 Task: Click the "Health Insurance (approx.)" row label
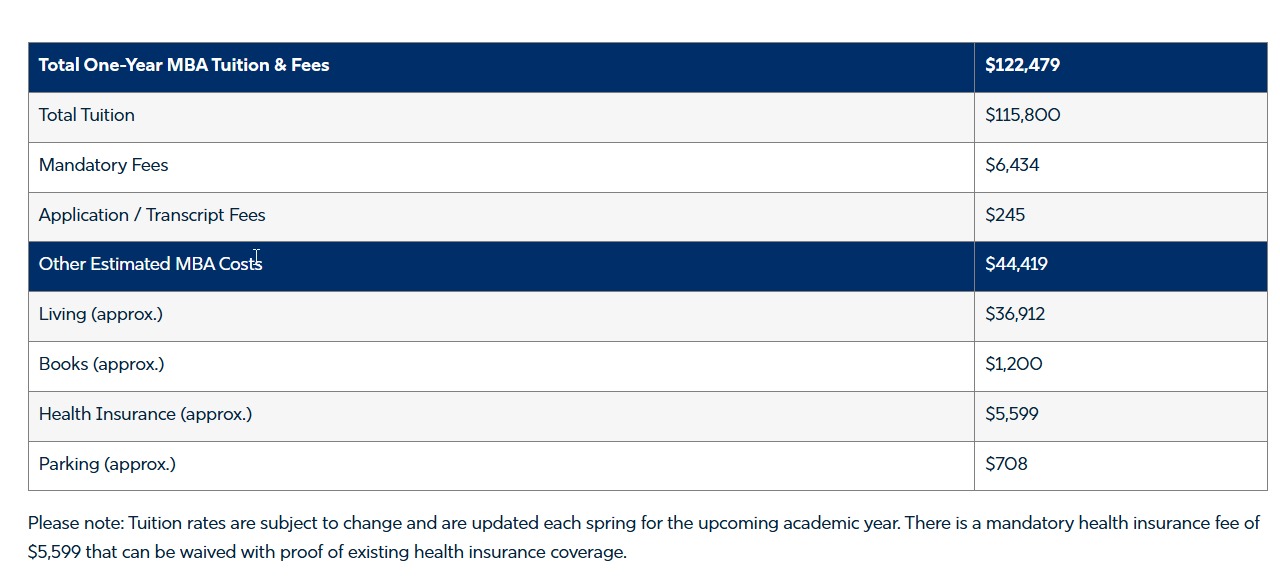145,414
